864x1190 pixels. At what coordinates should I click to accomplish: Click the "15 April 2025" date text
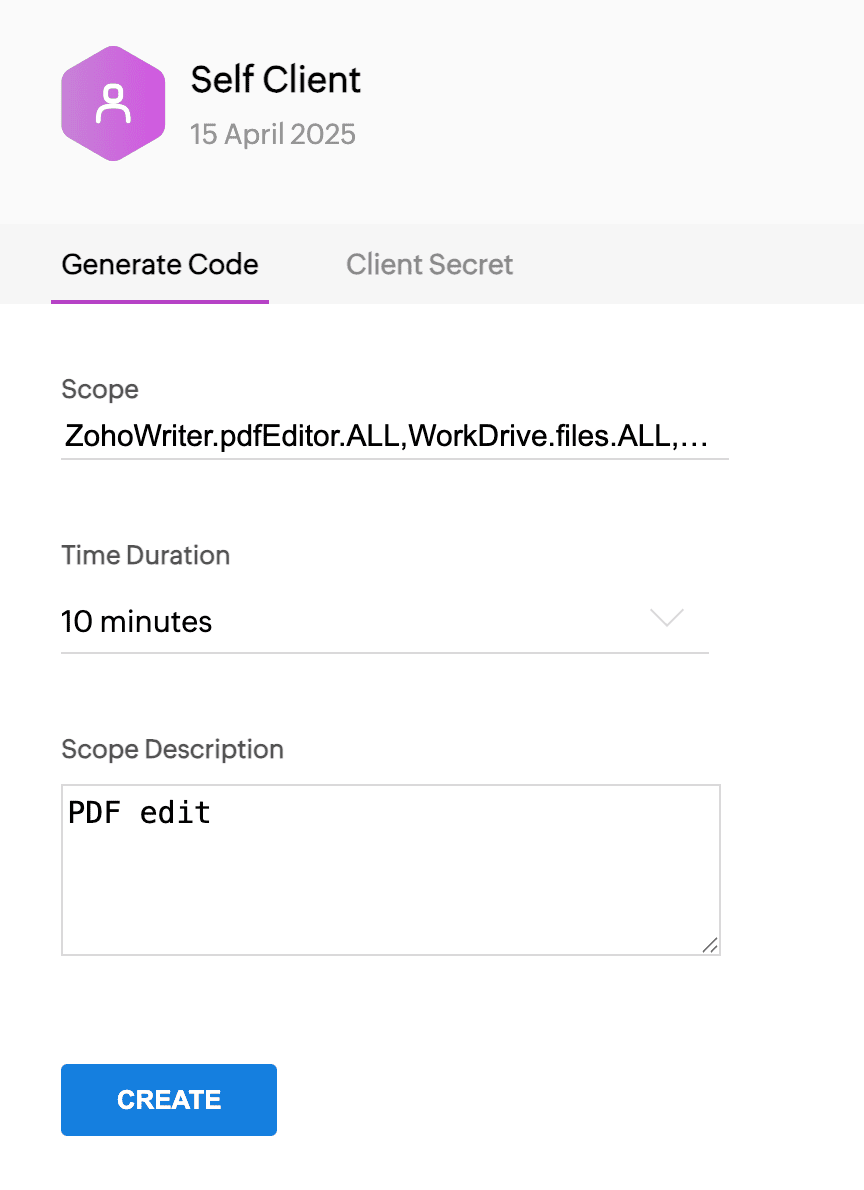273,134
